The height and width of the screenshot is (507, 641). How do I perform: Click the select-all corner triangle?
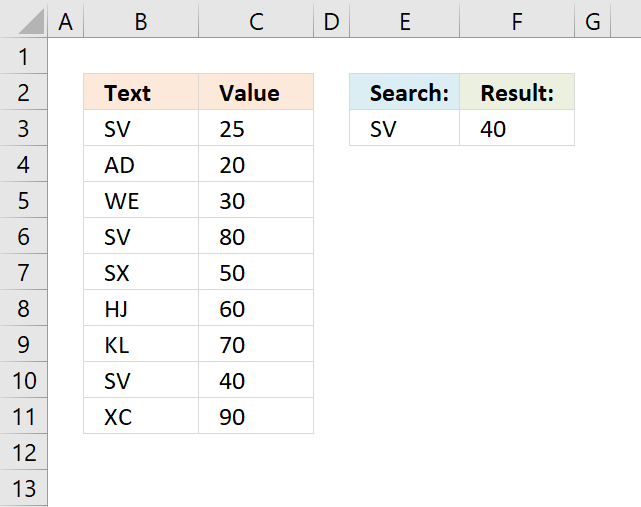pos(31,21)
